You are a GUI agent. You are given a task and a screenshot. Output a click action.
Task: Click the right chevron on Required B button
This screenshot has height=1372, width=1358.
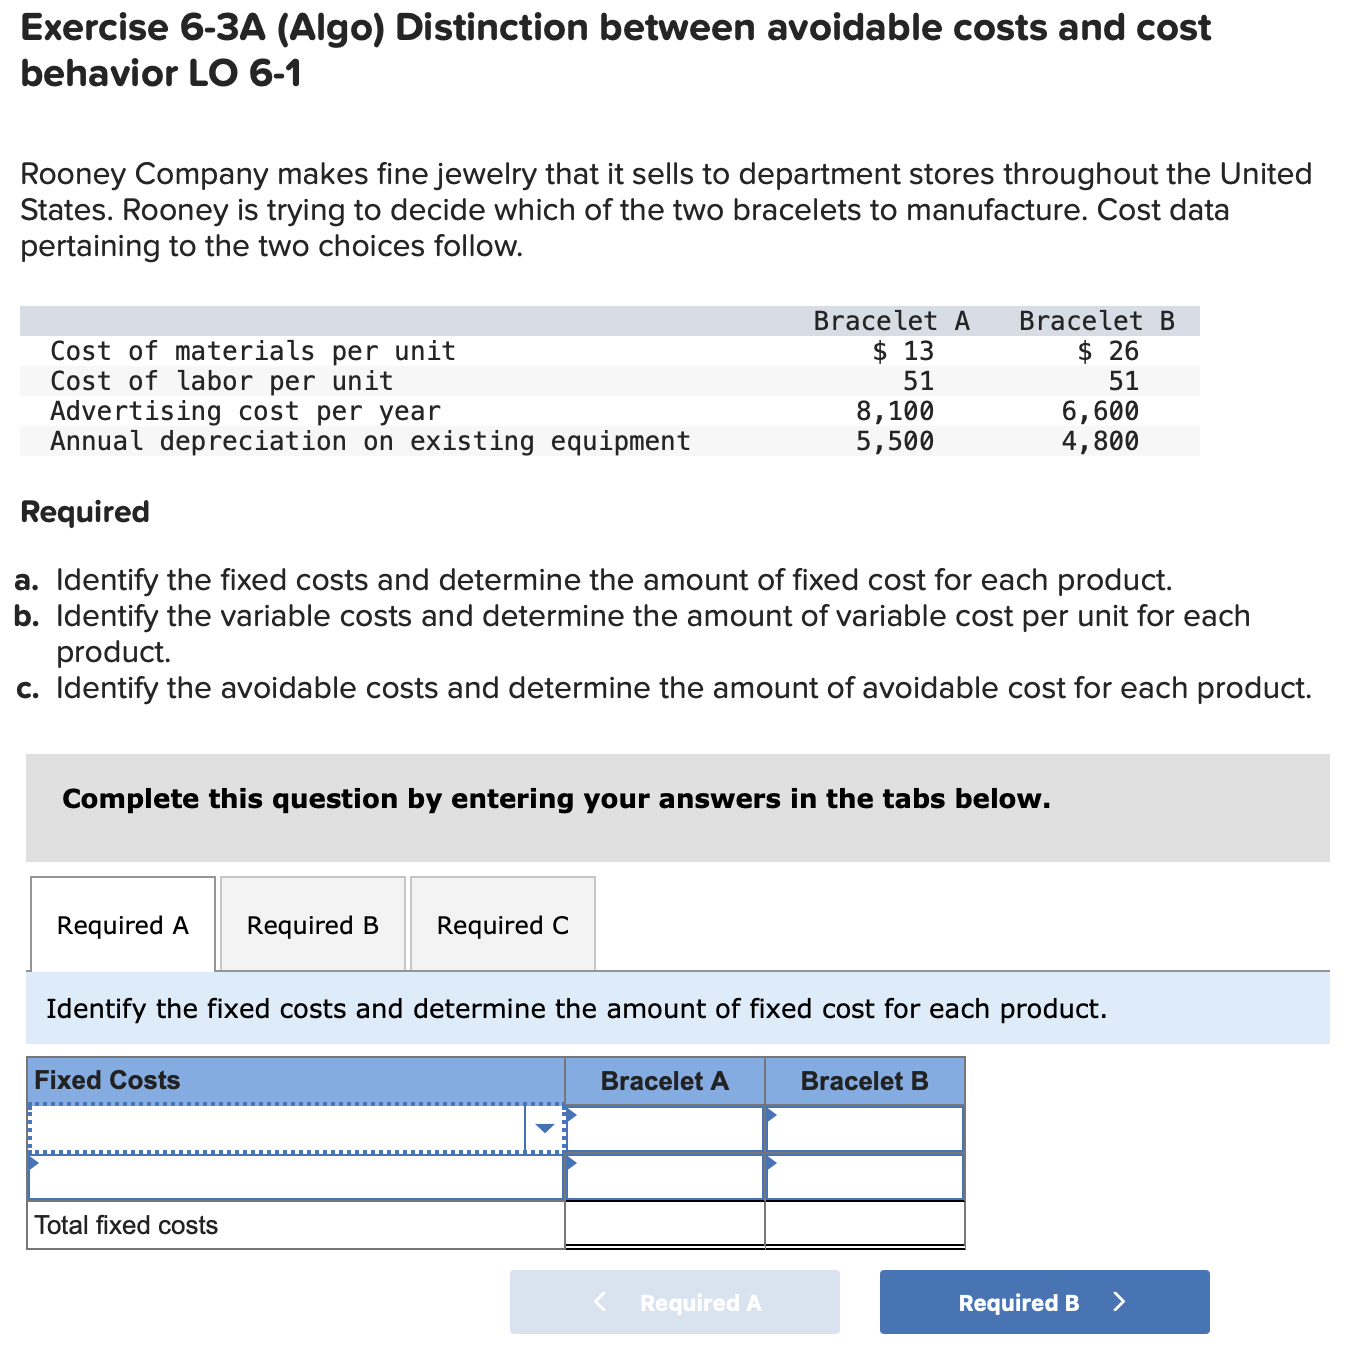point(1119,1302)
